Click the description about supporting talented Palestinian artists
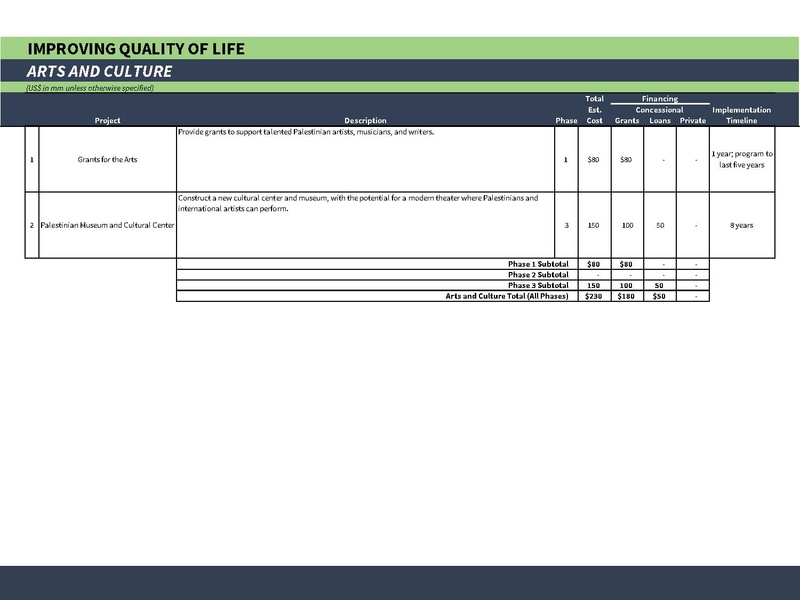The image size is (800, 600). coord(306,133)
